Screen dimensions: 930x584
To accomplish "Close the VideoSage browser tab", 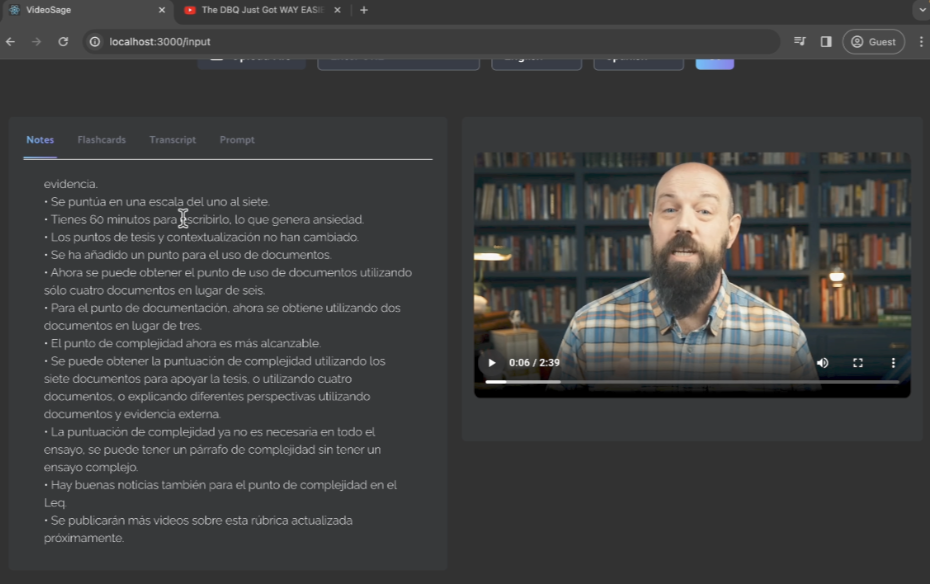I will [162, 10].
